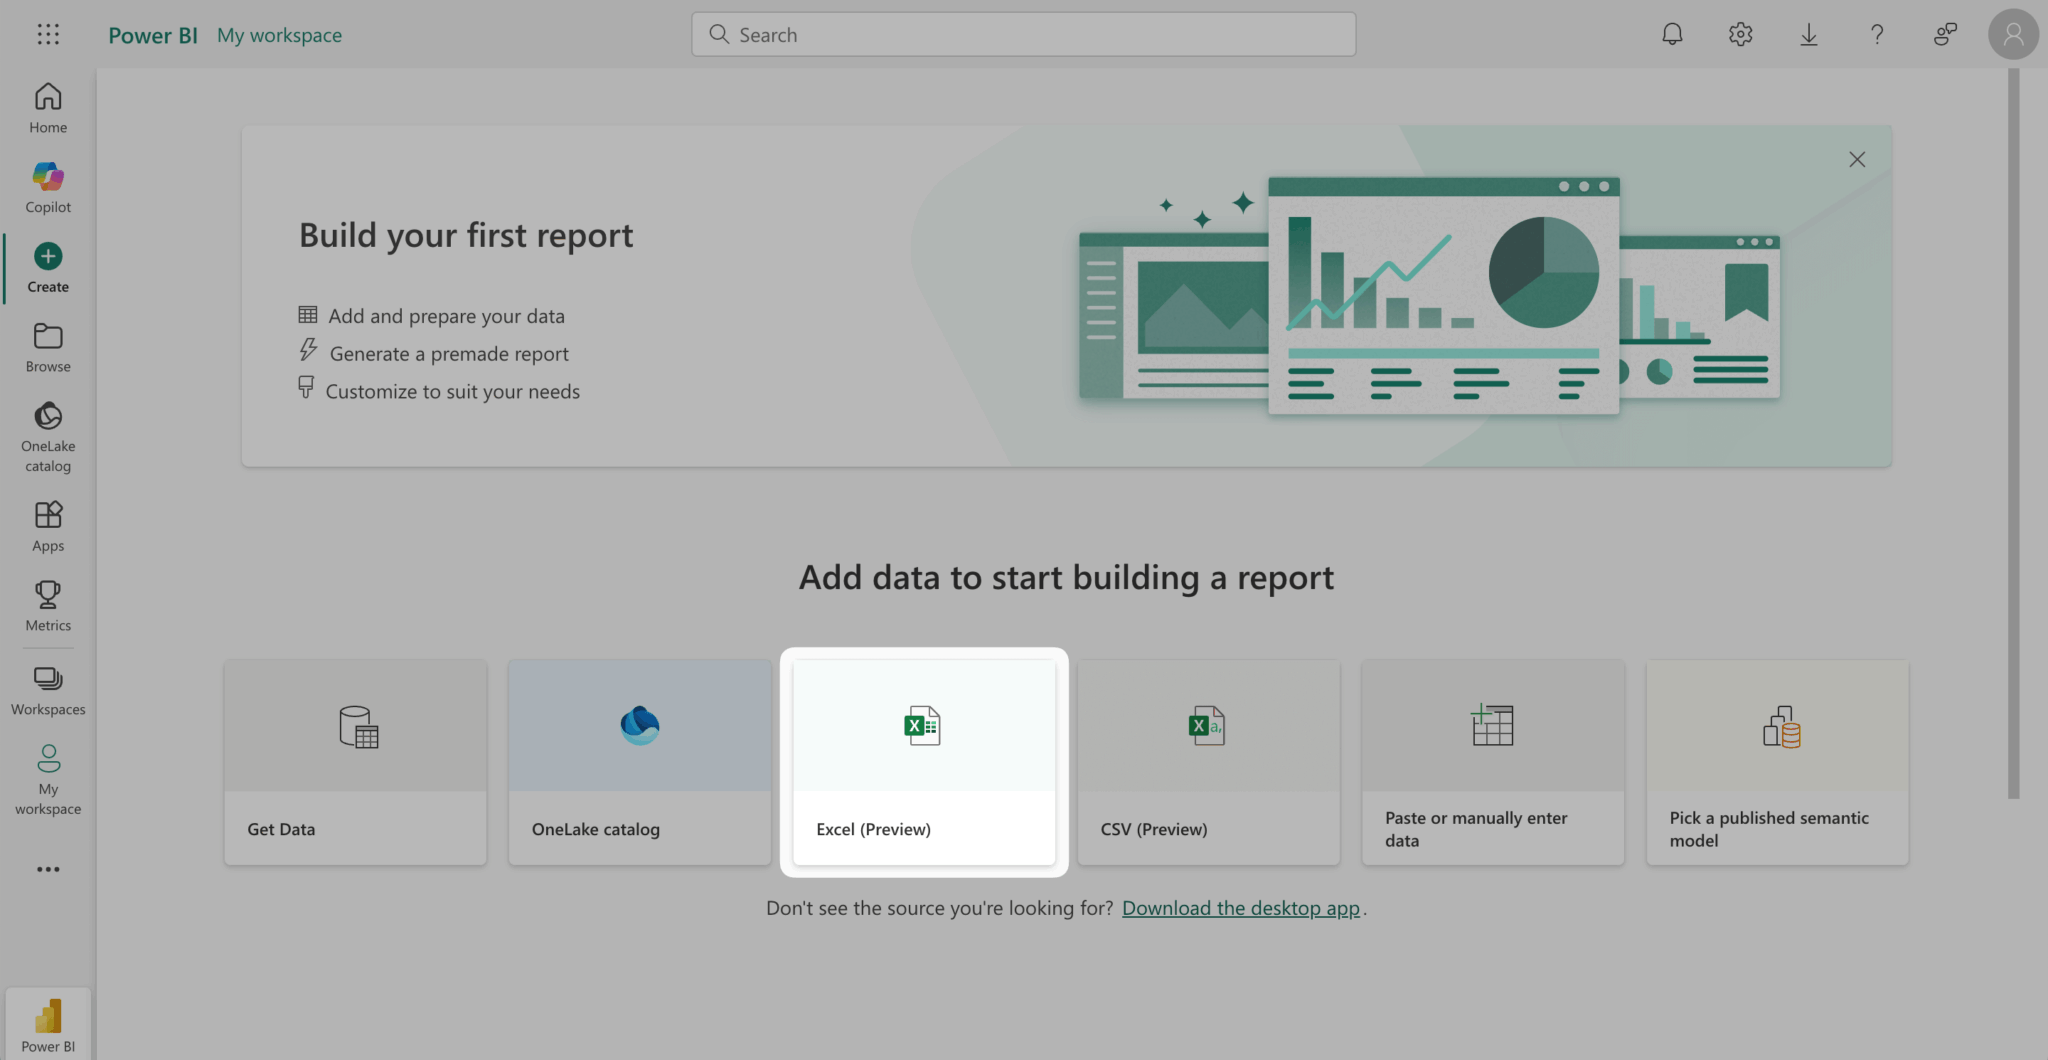Click into the Search field
This screenshot has width=2048, height=1060.
[x=1024, y=35]
